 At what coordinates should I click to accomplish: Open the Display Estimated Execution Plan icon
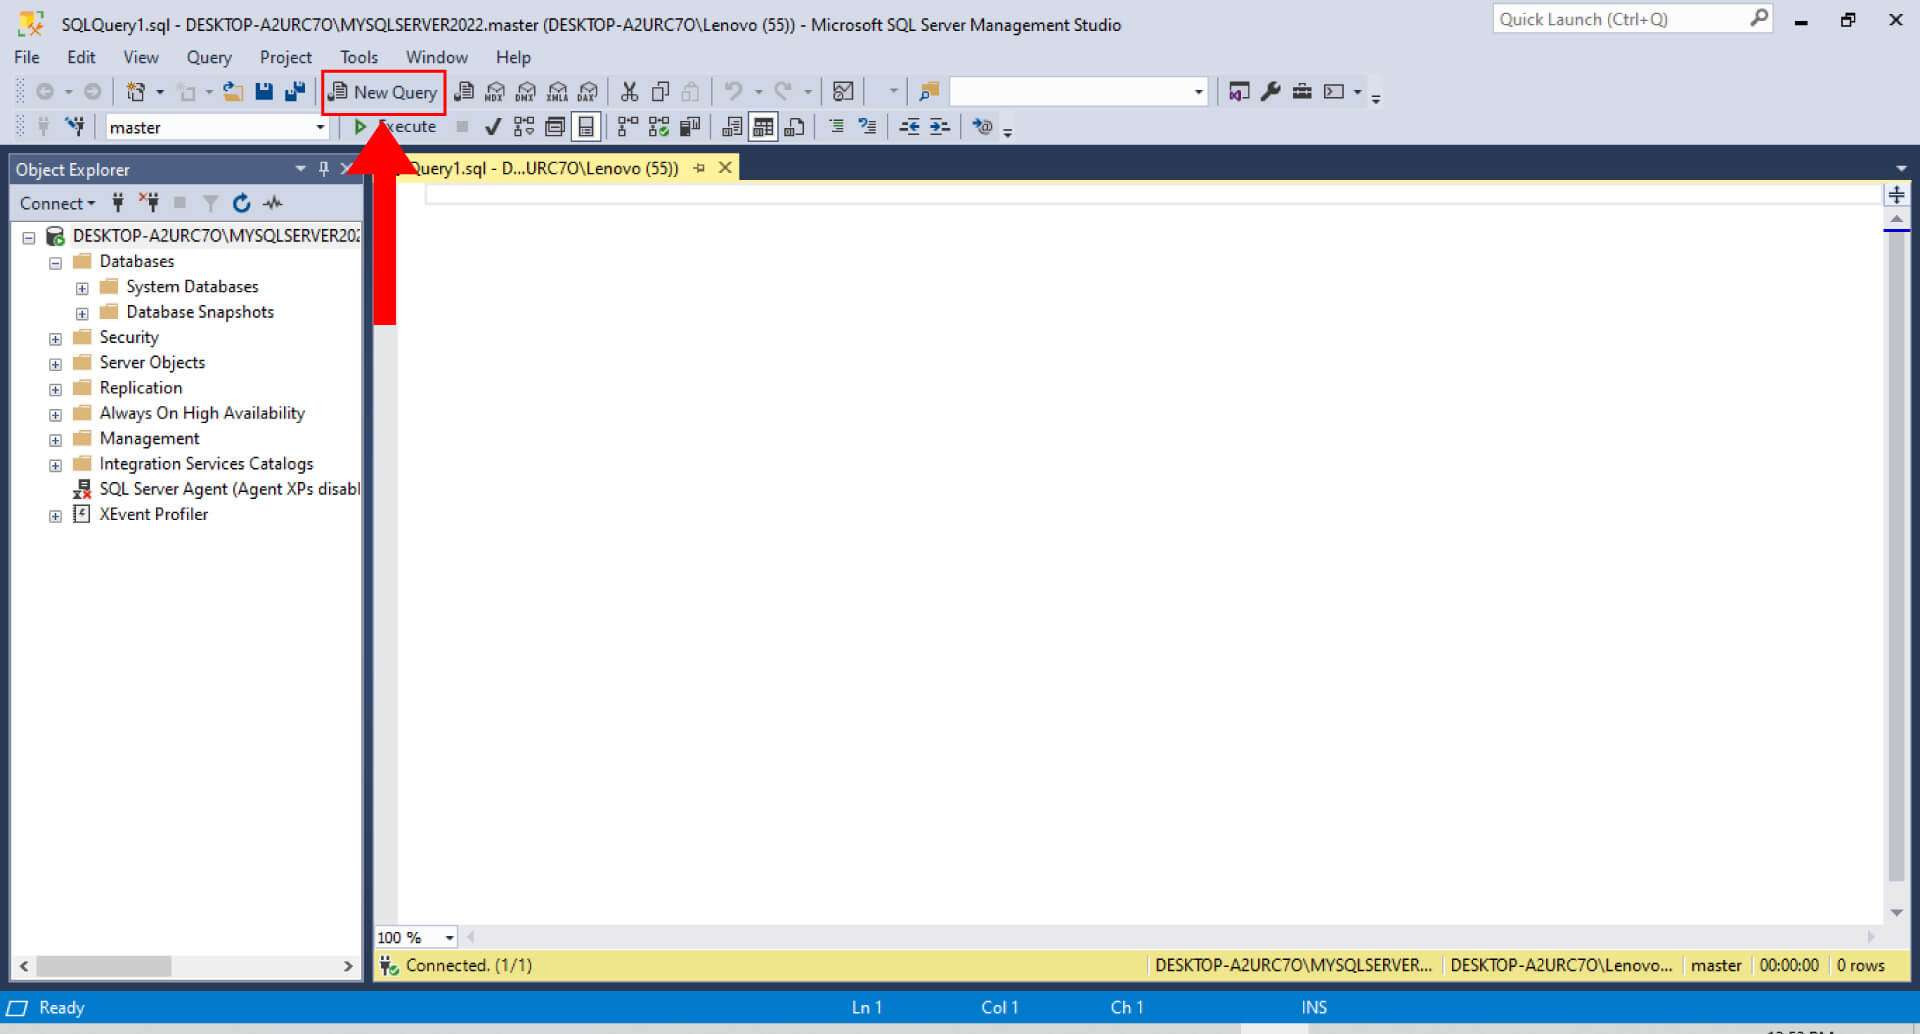[x=523, y=126]
